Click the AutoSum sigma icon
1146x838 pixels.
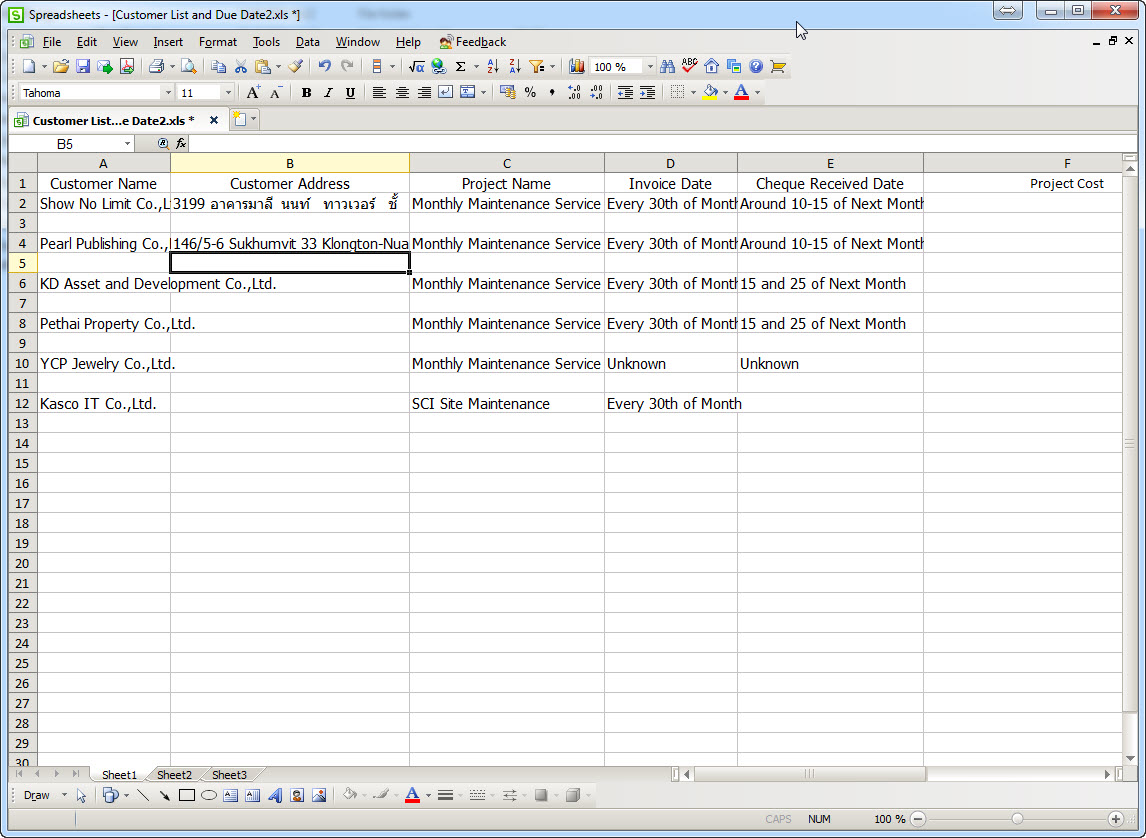point(460,66)
